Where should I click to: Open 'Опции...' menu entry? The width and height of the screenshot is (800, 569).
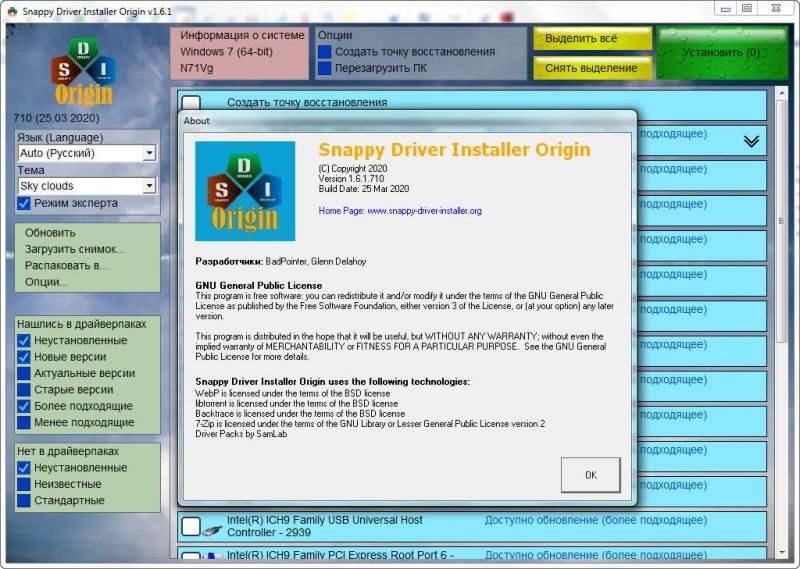pyautogui.click(x=47, y=282)
